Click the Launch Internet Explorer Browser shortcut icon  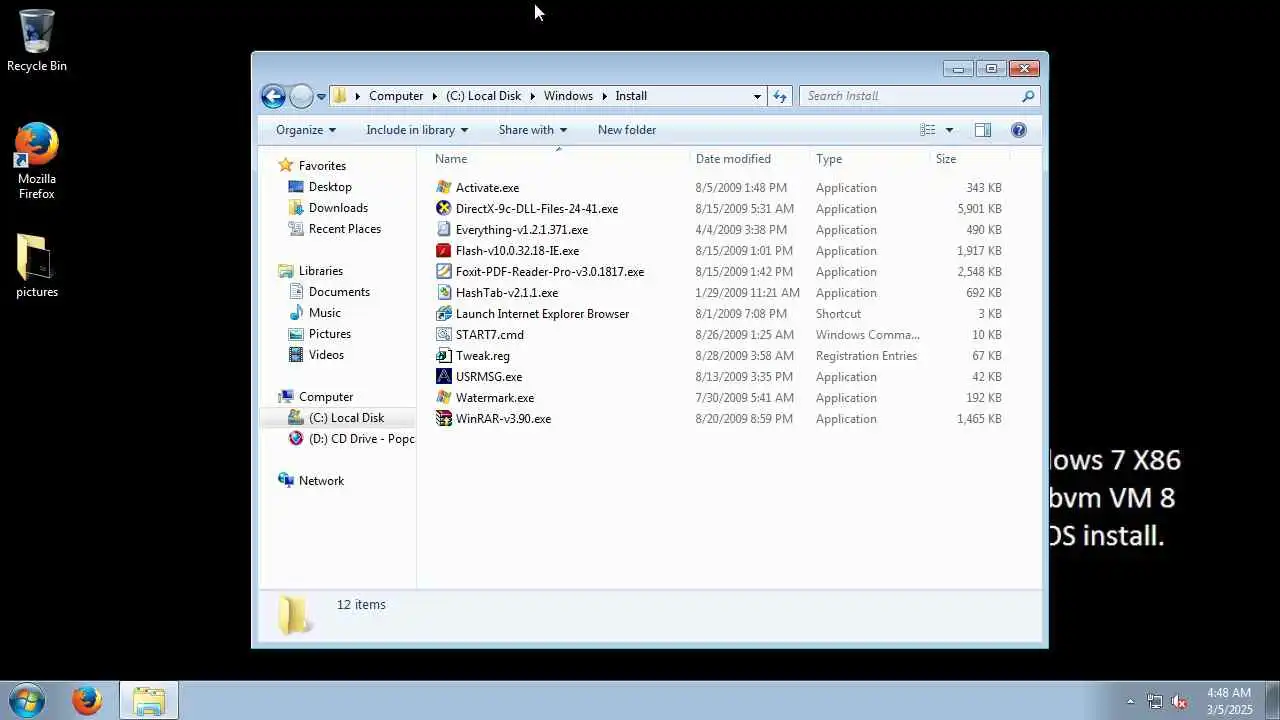pyautogui.click(x=444, y=313)
